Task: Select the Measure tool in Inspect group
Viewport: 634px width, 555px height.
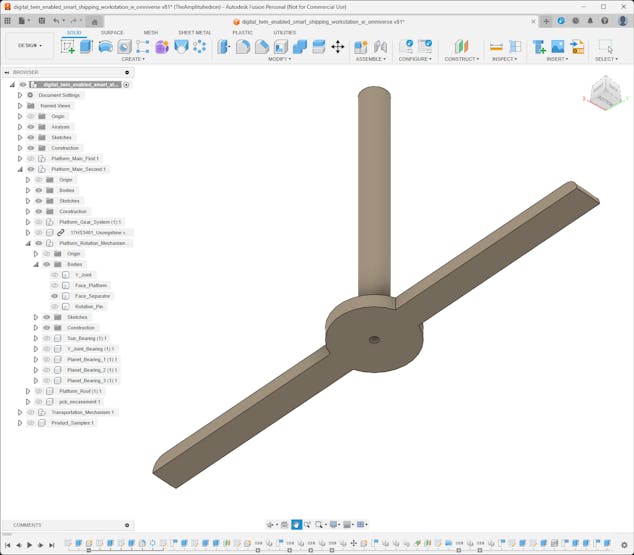Action: click(x=496, y=46)
